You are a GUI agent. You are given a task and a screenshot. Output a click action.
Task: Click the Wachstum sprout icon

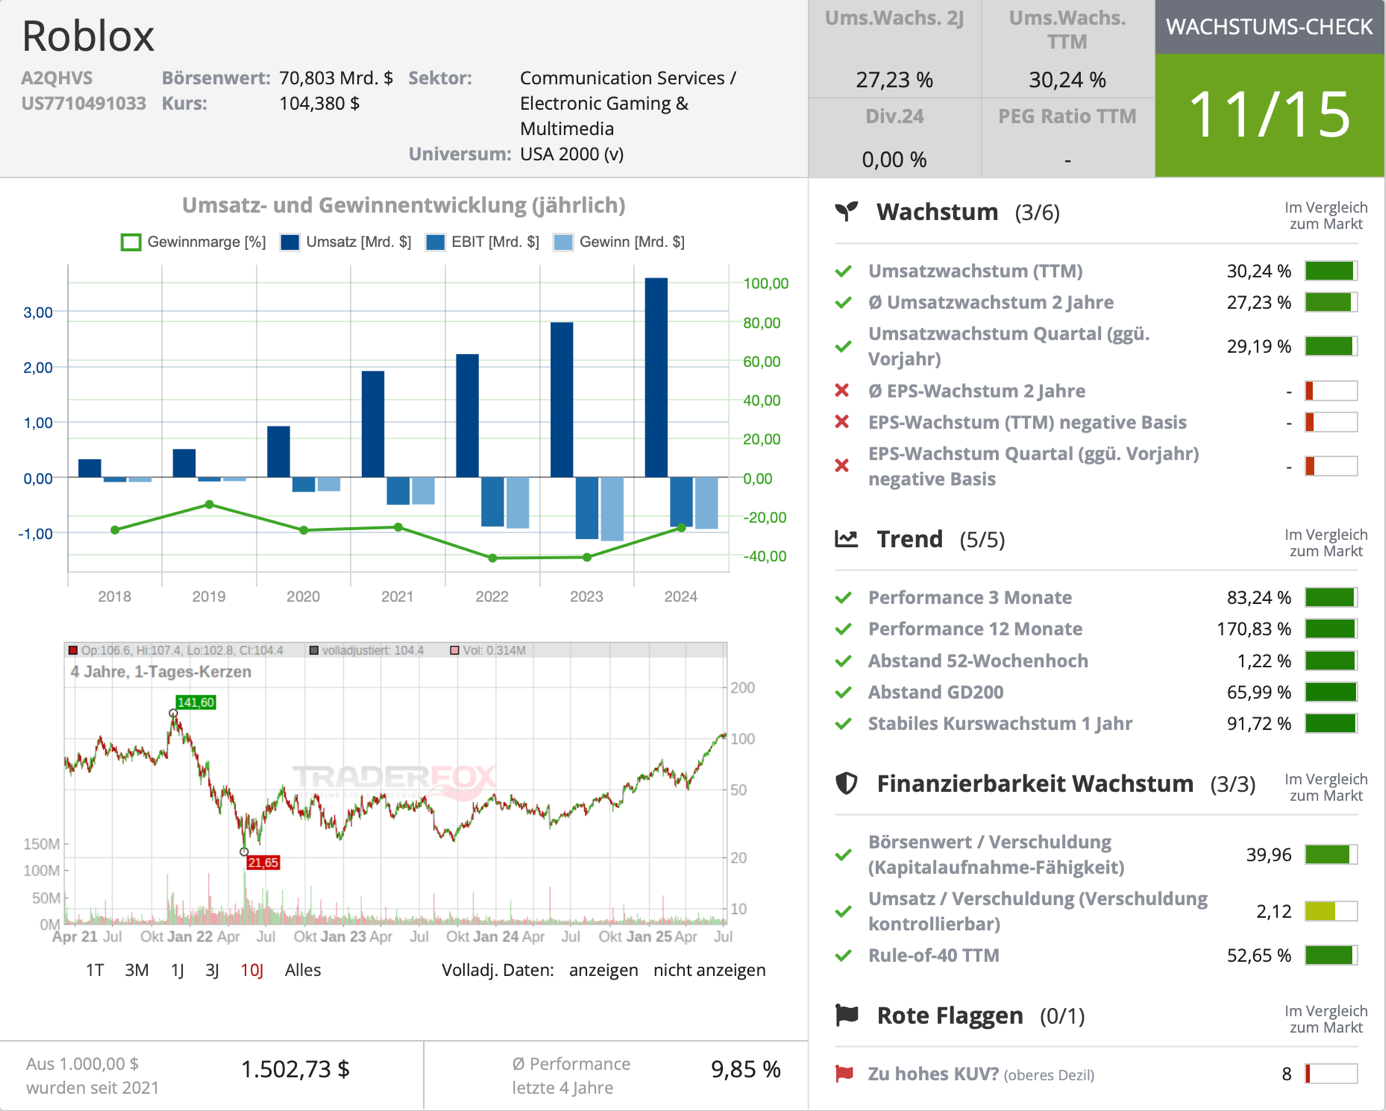[847, 211]
